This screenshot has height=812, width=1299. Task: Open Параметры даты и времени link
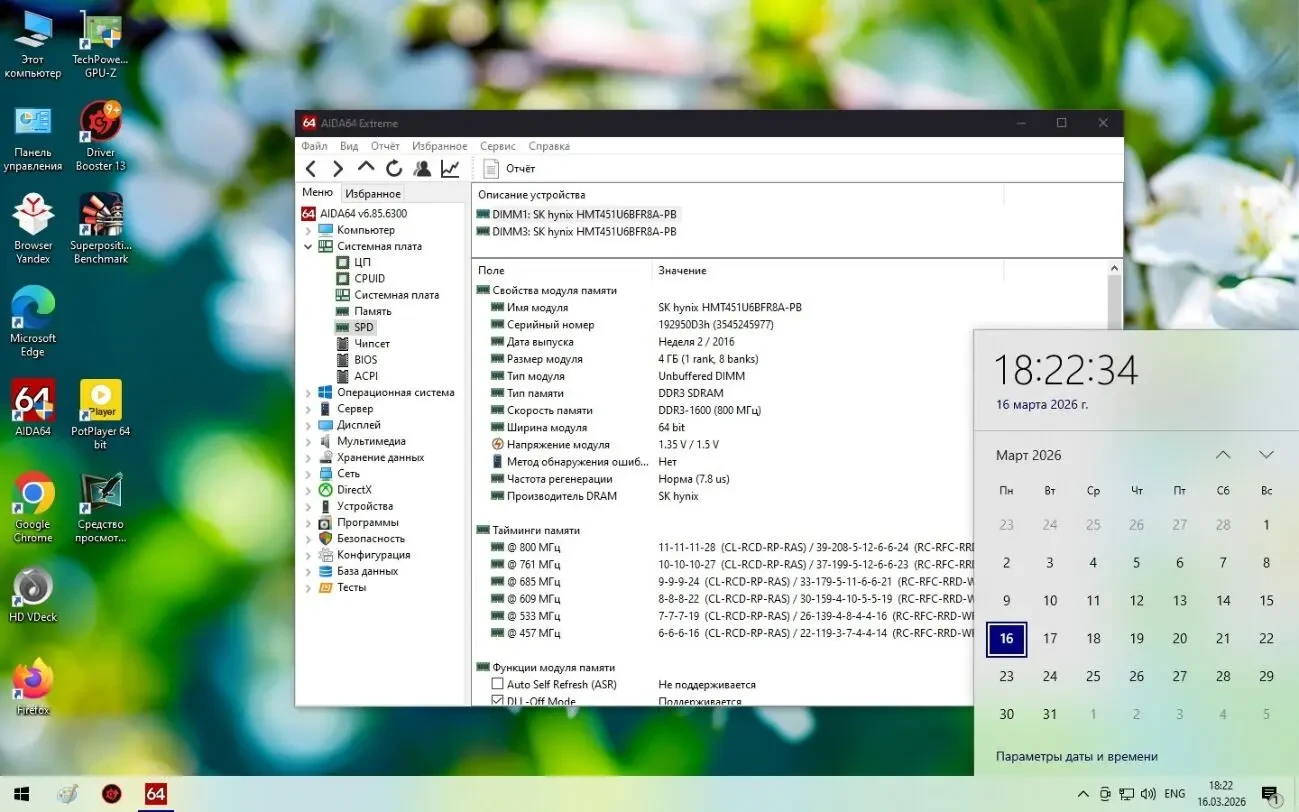tap(1076, 756)
